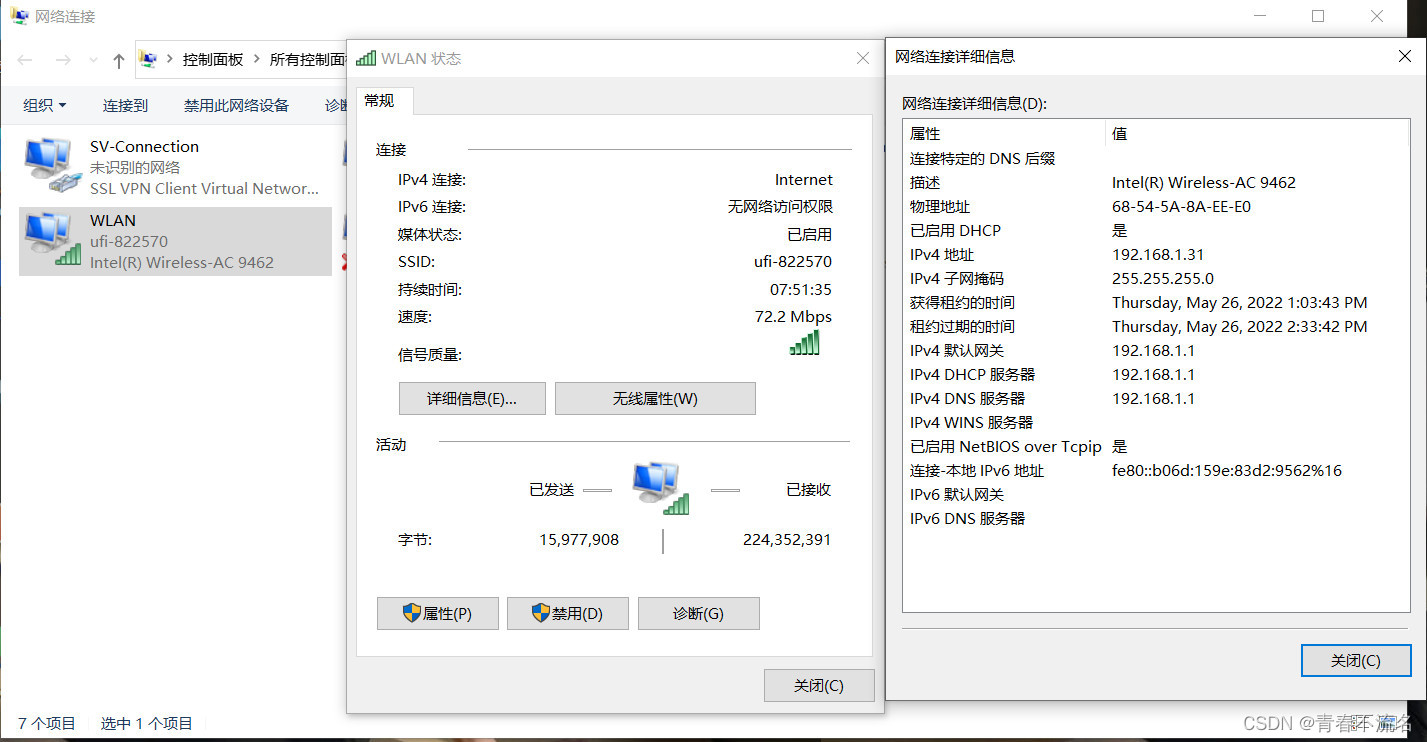
Task: Click the back navigation arrow
Action: click(x=24, y=60)
